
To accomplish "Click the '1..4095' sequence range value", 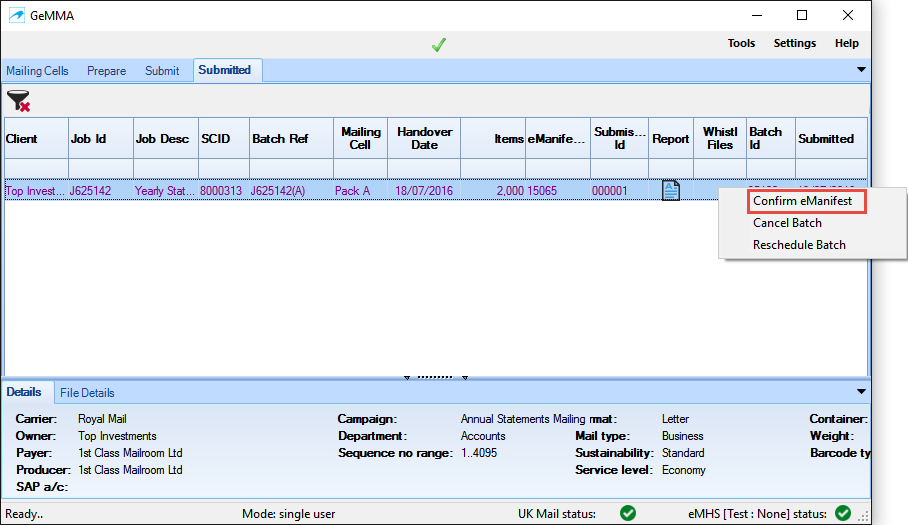I will [x=479, y=453].
